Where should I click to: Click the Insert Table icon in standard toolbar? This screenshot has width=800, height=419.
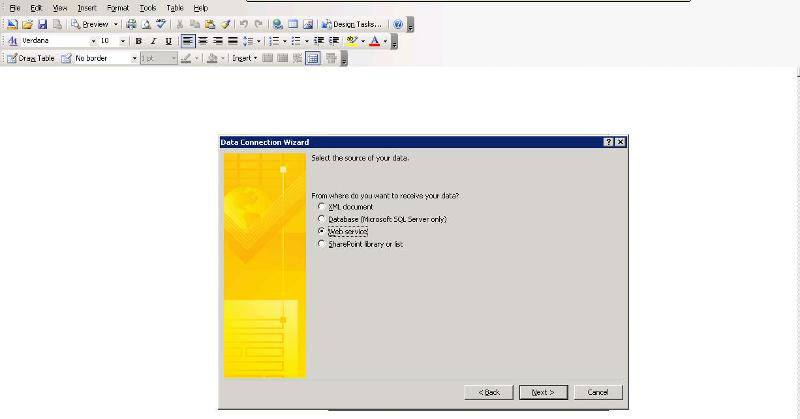click(x=293, y=24)
